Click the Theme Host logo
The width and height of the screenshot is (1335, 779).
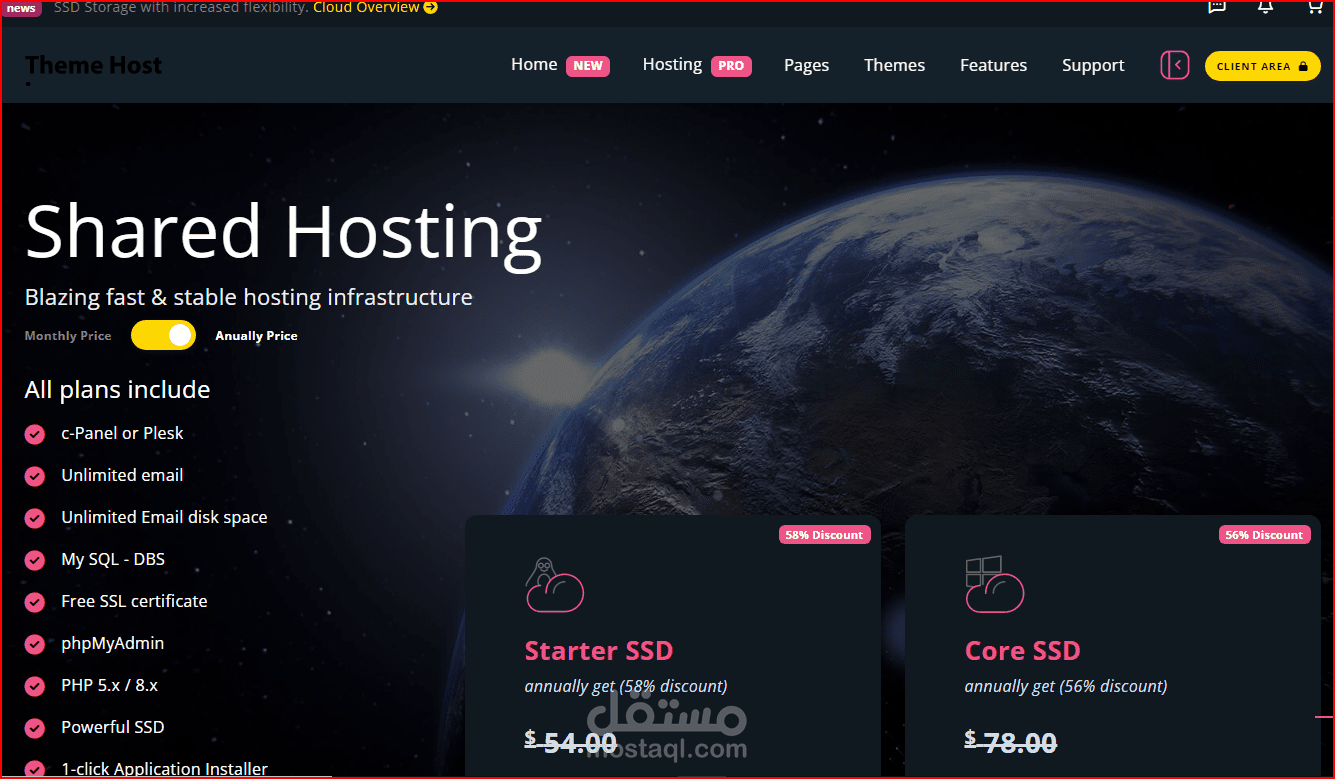coord(93,66)
